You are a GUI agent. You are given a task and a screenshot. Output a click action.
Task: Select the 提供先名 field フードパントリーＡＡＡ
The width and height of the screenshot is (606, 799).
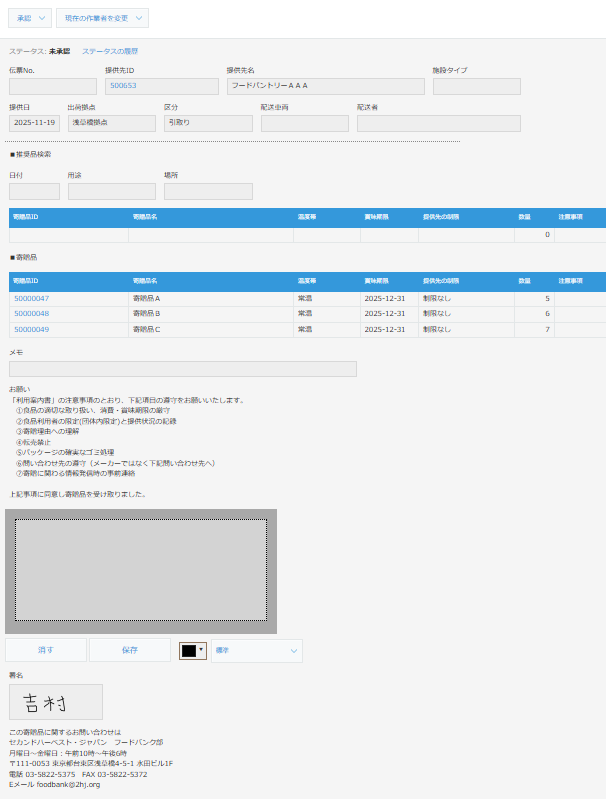click(x=325, y=86)
